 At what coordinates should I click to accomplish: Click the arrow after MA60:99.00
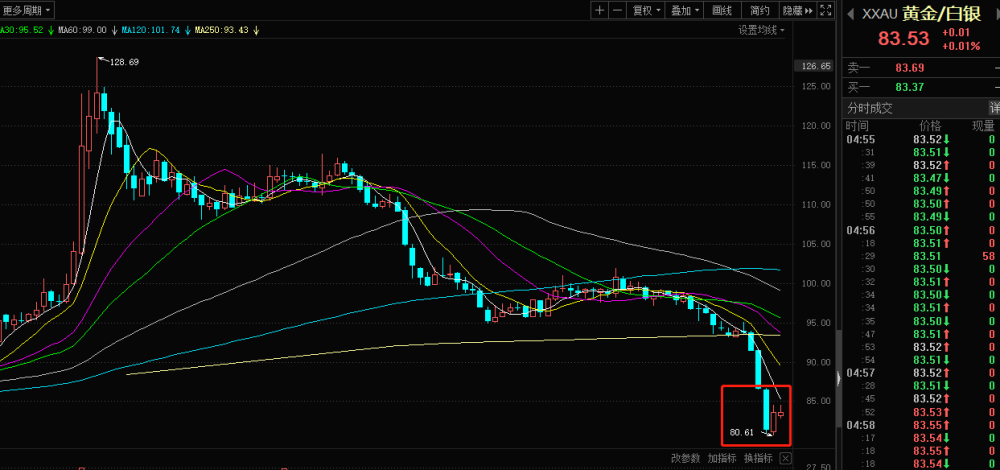[x=113, y=29]
